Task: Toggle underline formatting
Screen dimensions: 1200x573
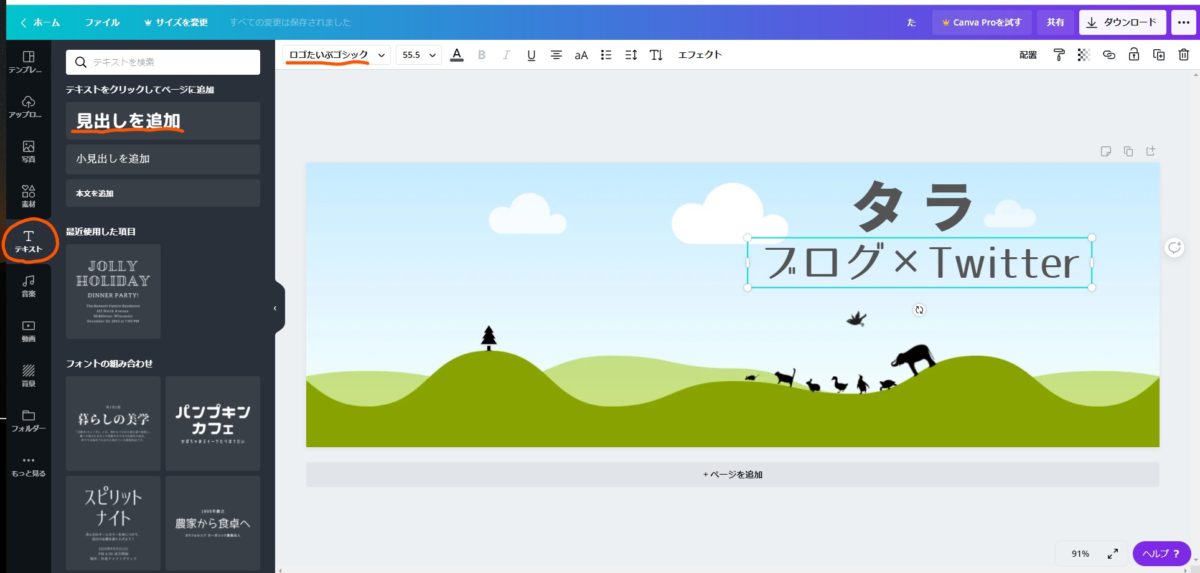Action: coord(531,55)
